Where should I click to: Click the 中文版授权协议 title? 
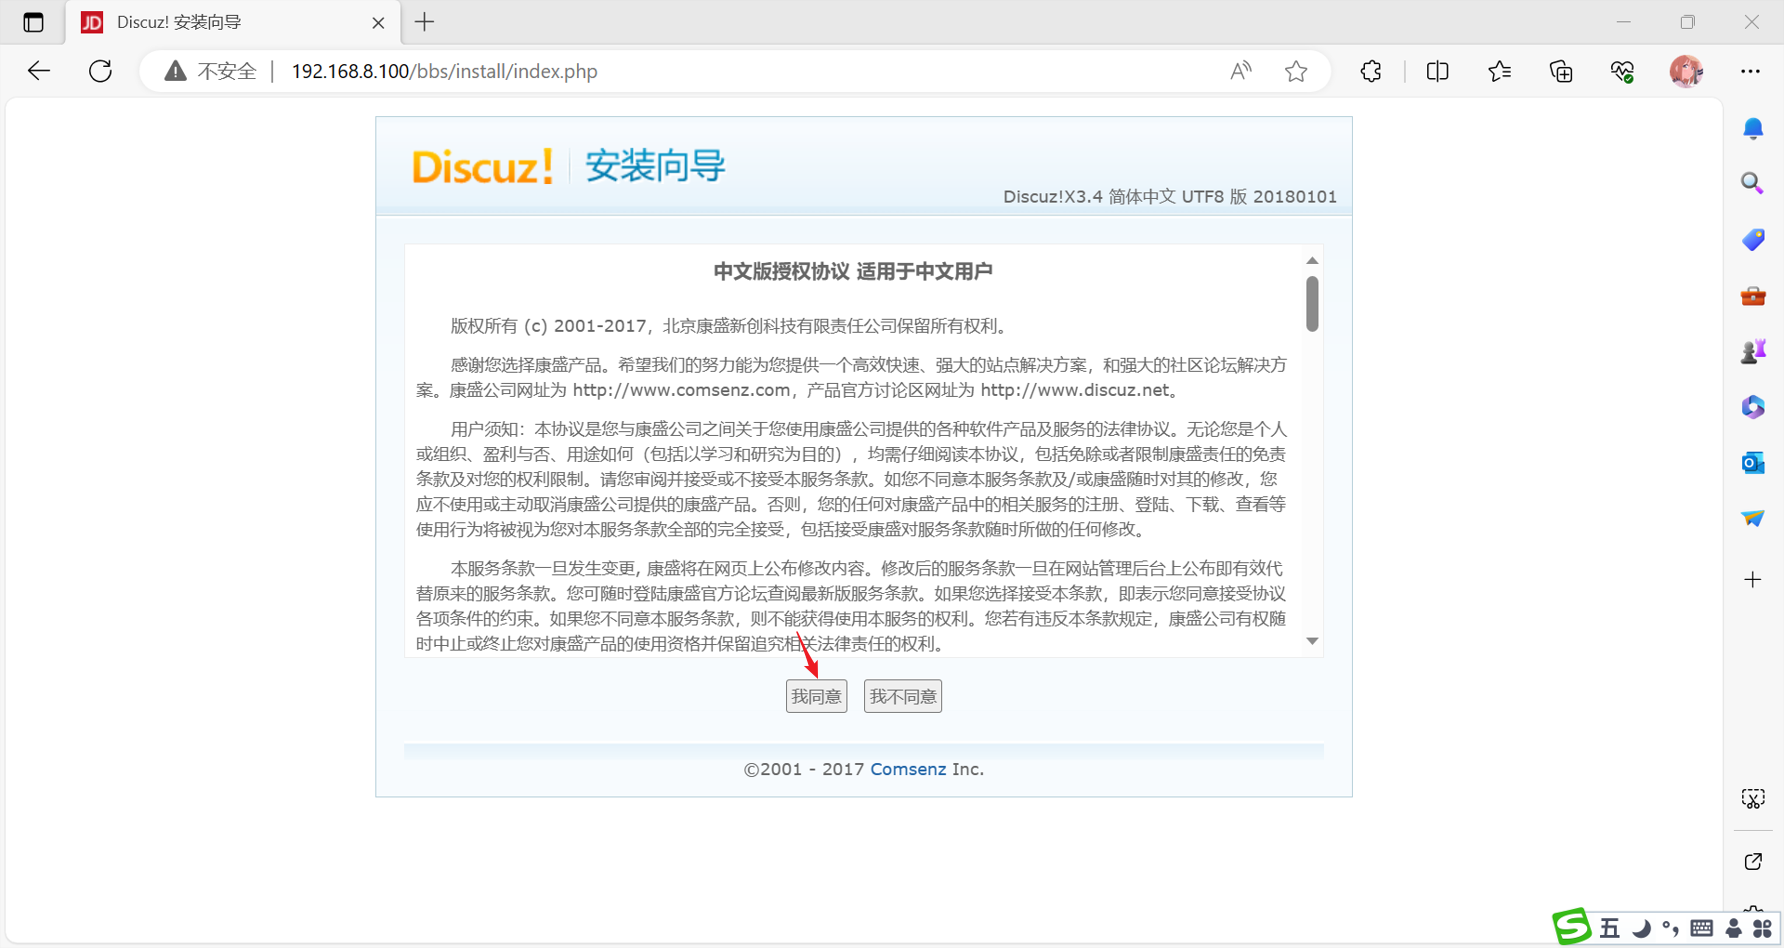pos(852,272)
